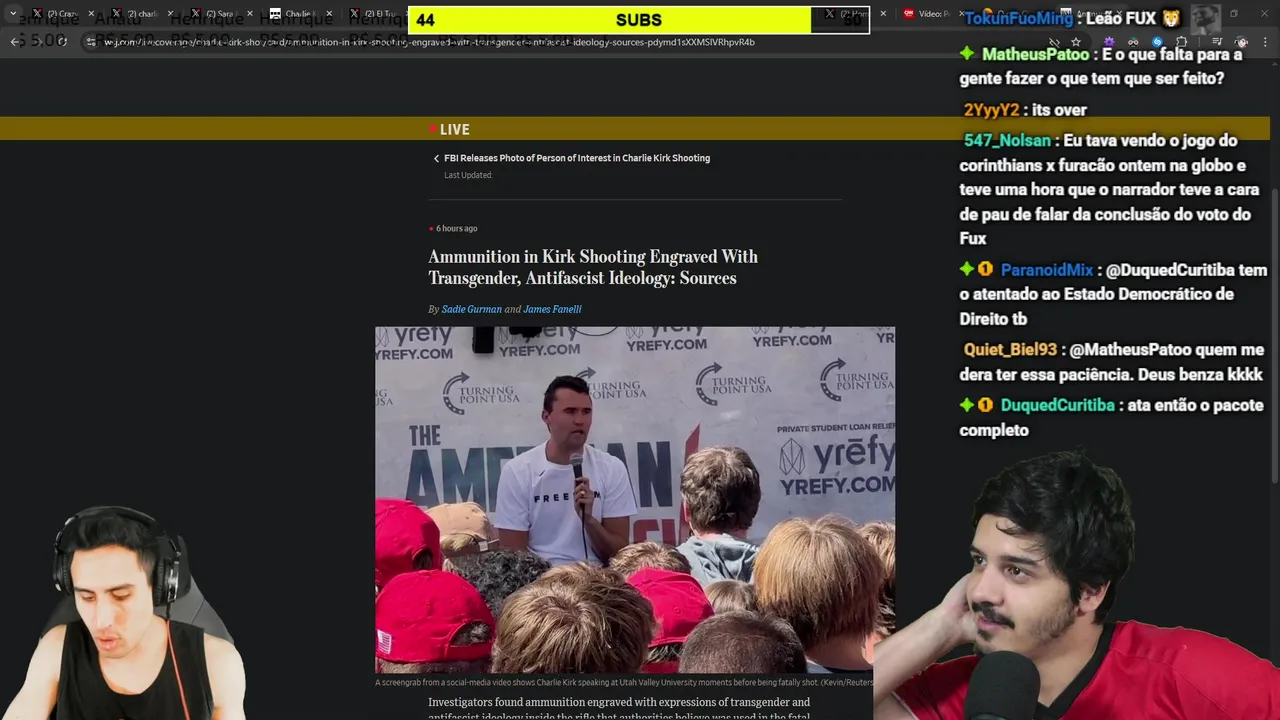The height and width of the screenshot is (720, 1280).
Task: Click the "6 hours ago" timestamp
Action: [456, 228]
